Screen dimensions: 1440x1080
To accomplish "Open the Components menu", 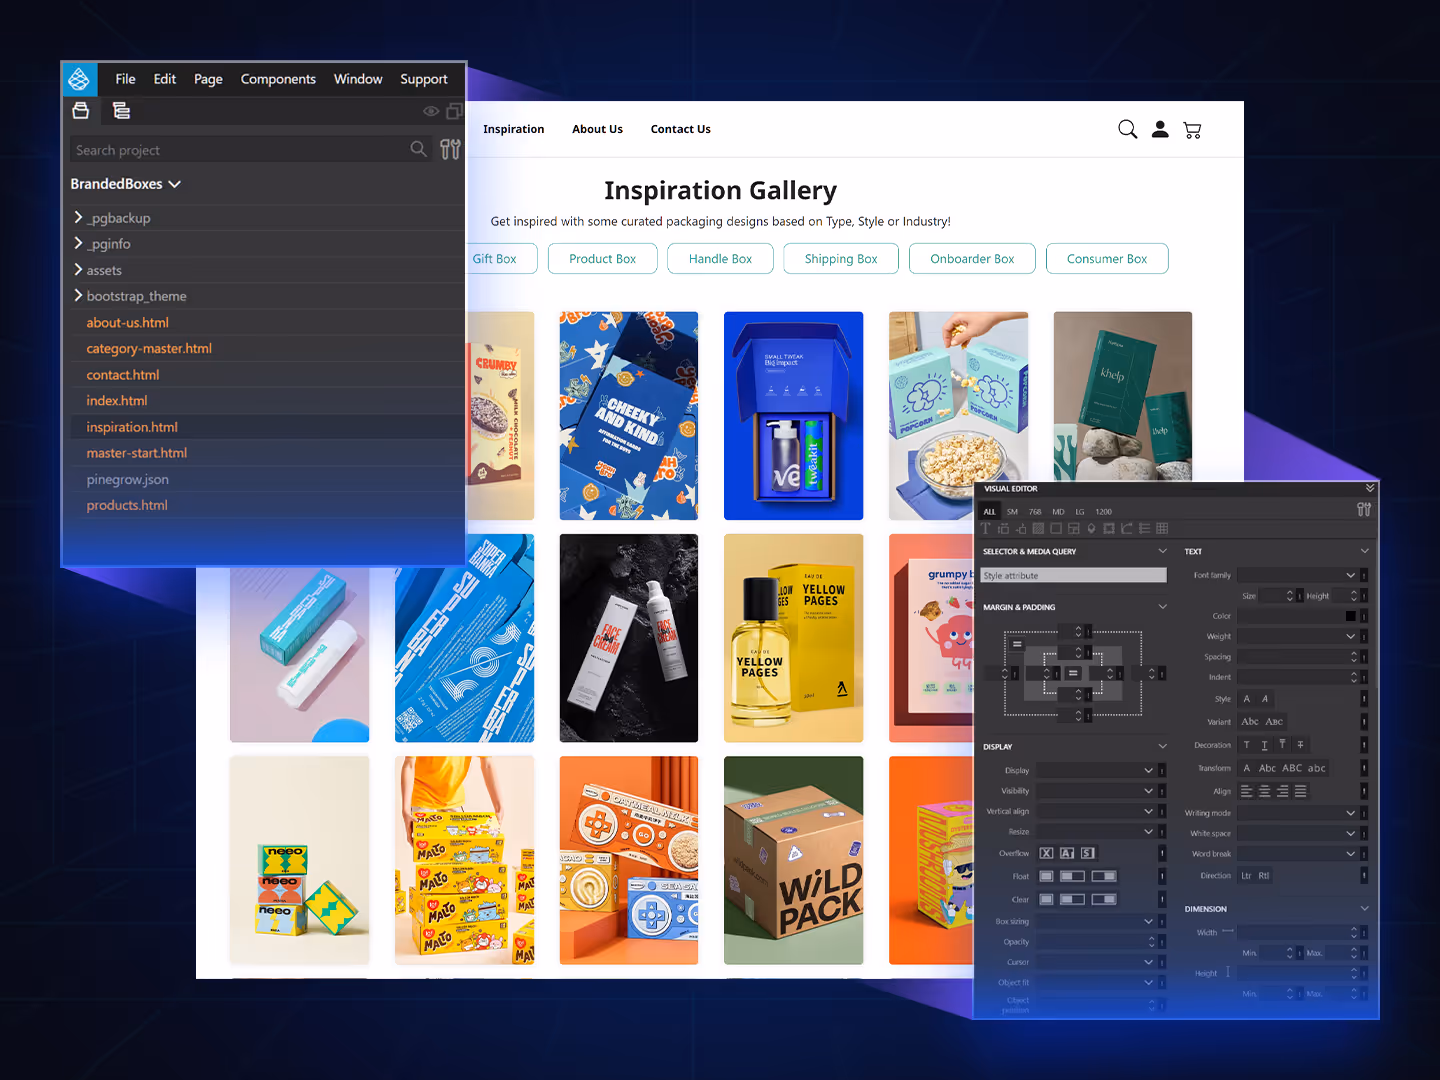I will (278, 79).
